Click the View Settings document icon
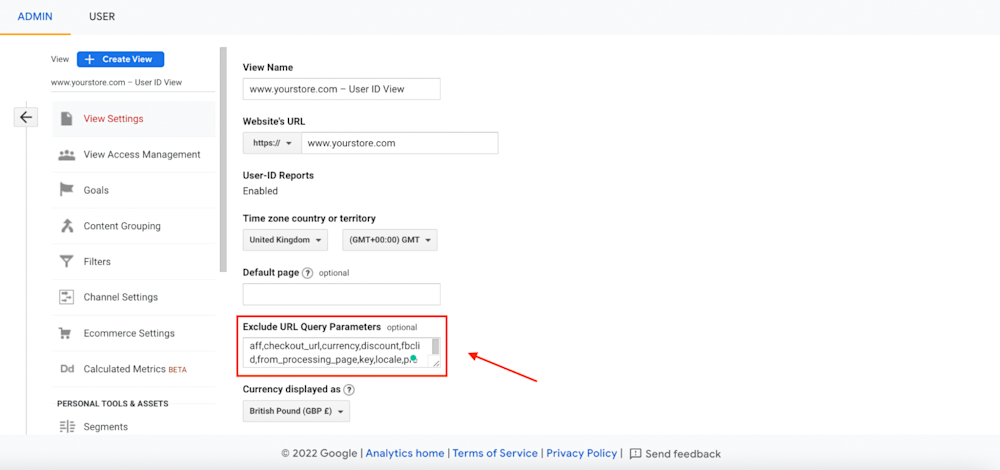 click(x=66, y=119)
